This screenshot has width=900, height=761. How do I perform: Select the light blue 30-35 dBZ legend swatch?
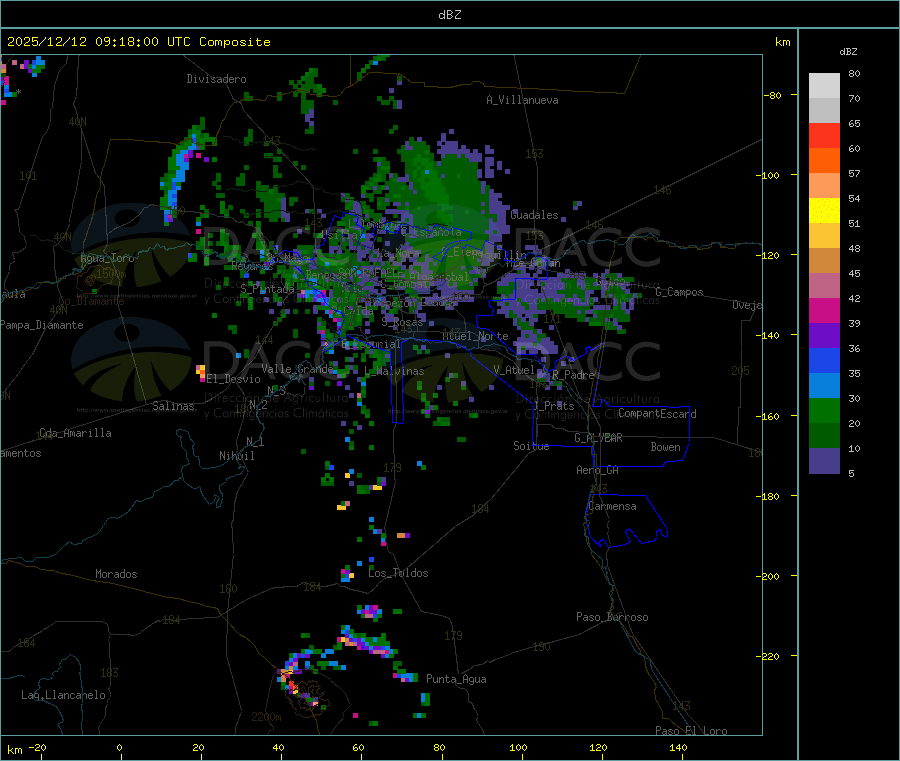[824, 386]
